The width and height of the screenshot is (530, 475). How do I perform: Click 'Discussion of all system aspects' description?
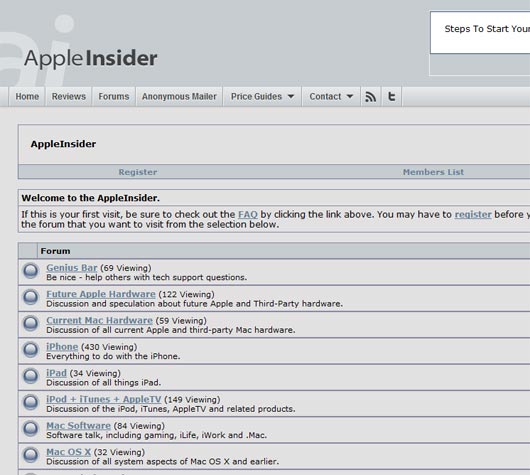pos(163,462)
